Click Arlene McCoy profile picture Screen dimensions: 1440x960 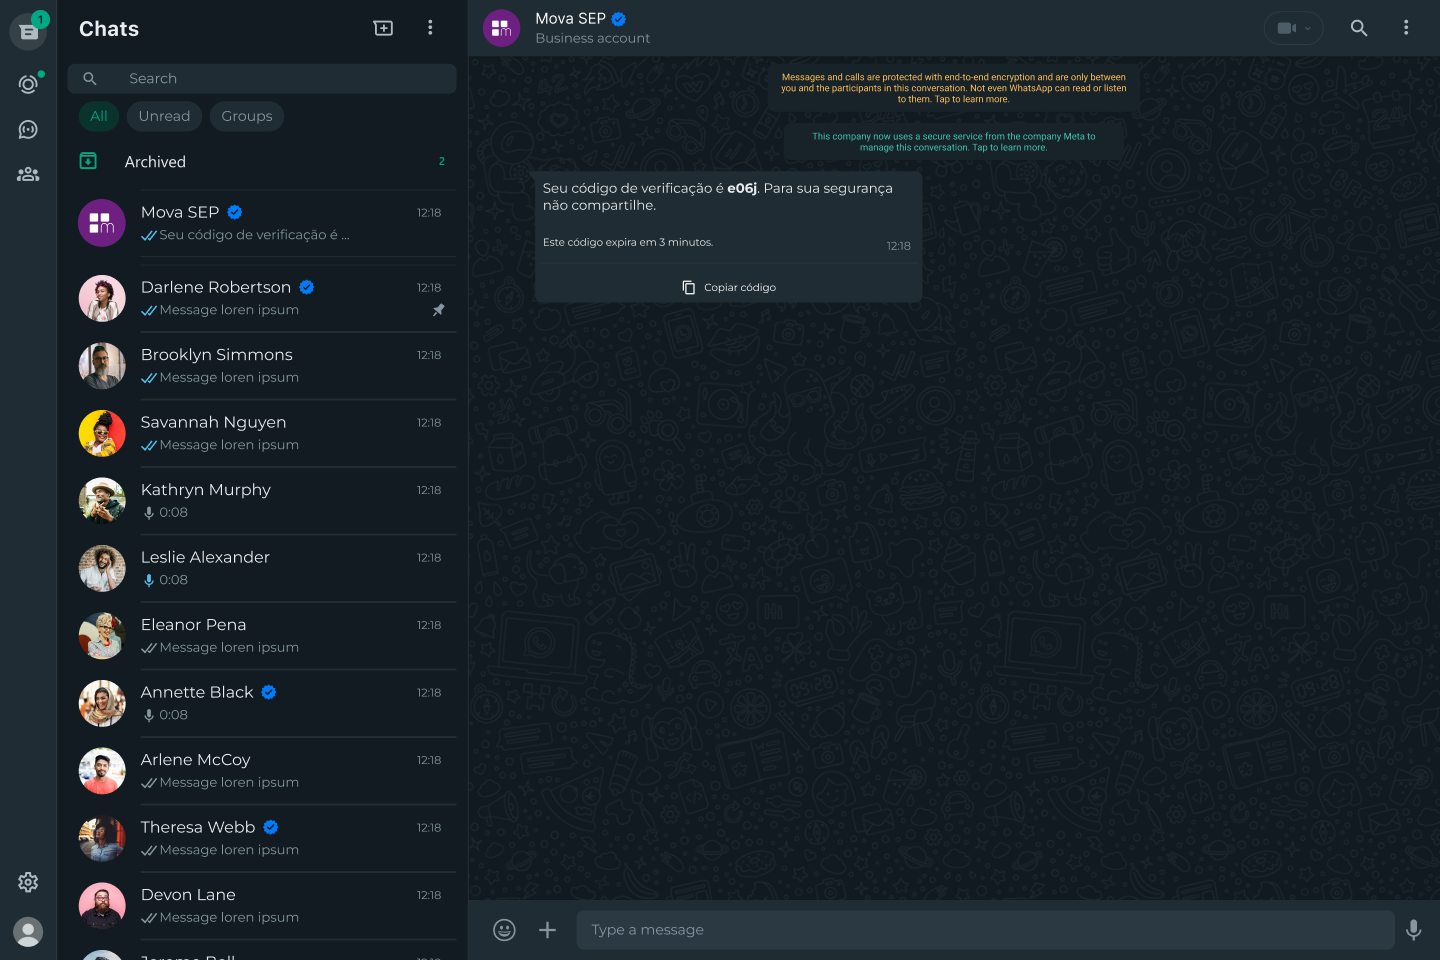(x=102, y=771)
